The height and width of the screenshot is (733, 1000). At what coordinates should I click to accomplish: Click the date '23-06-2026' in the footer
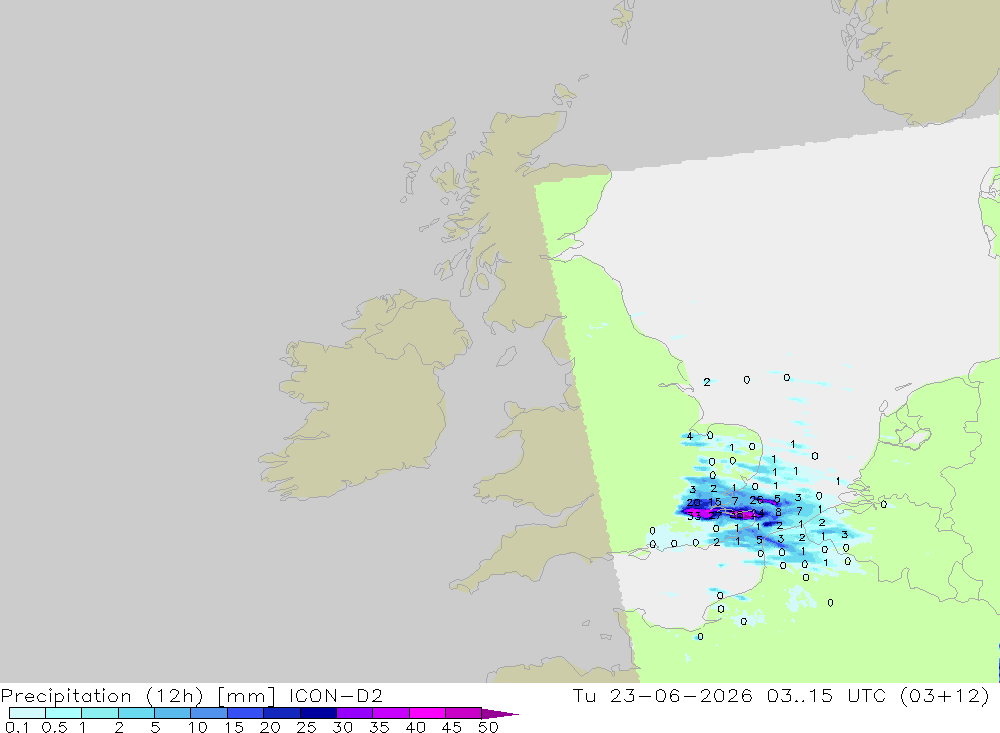681,695
